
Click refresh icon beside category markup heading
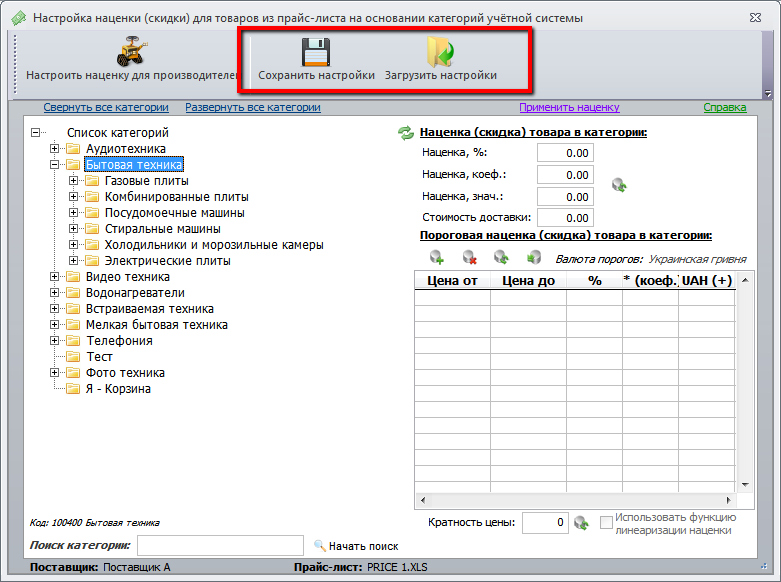(x=406, y=133)
